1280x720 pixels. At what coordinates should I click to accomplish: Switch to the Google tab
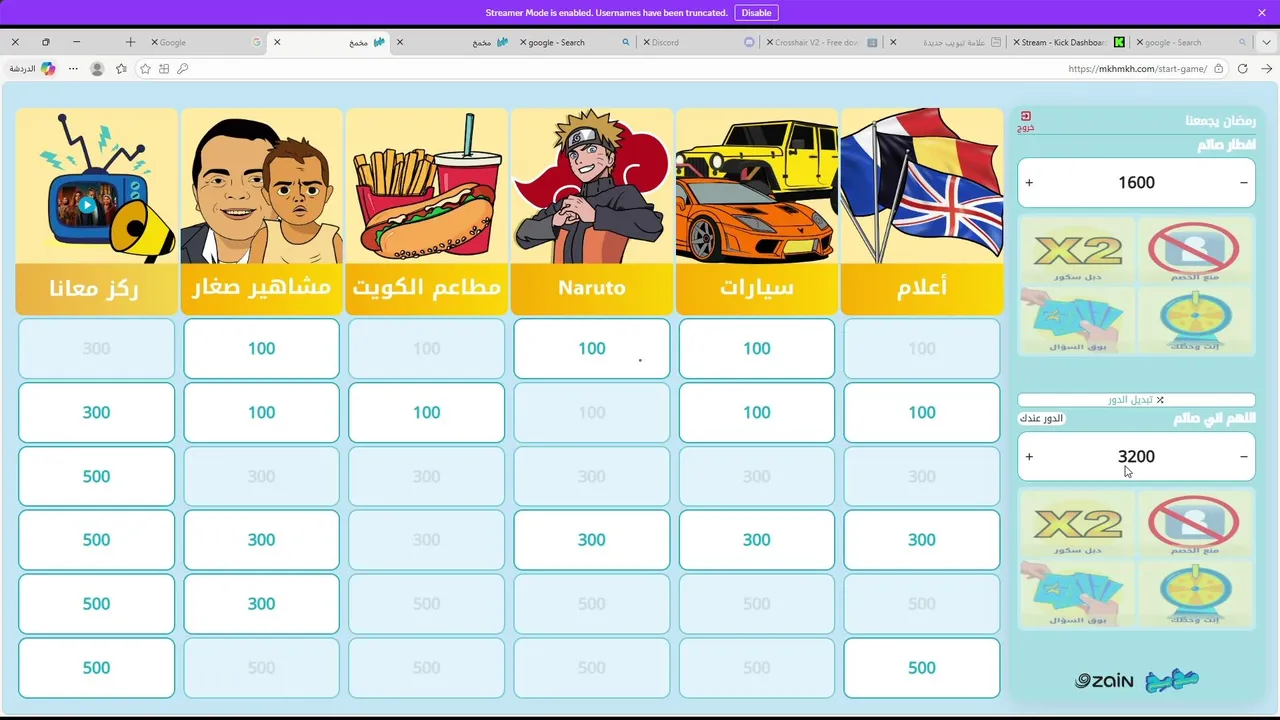(x=208, y=42)
